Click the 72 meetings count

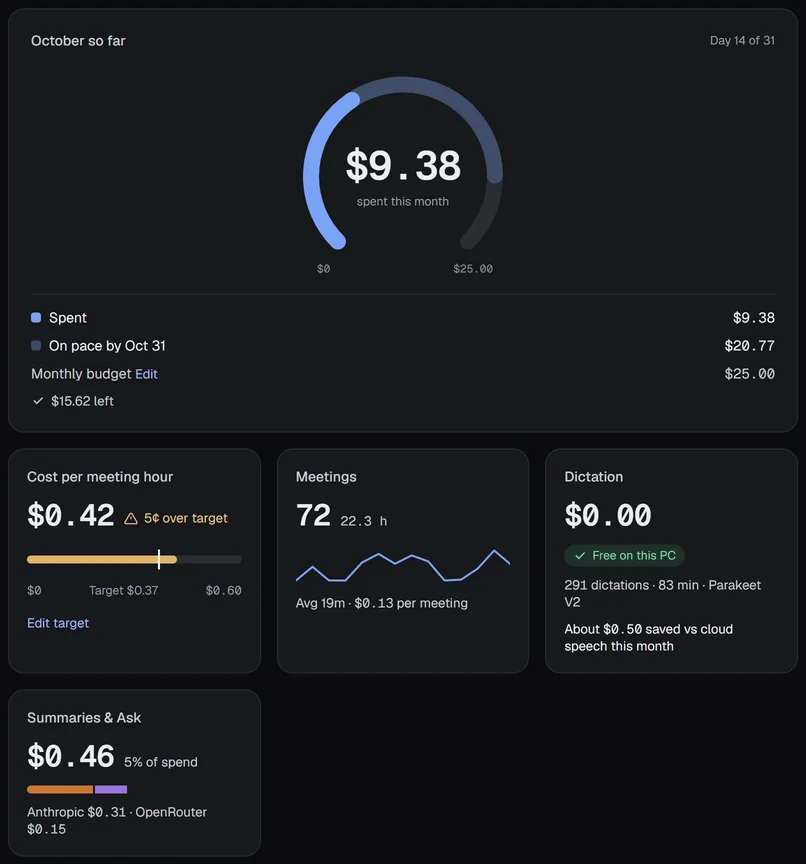[x=313, y=516]
